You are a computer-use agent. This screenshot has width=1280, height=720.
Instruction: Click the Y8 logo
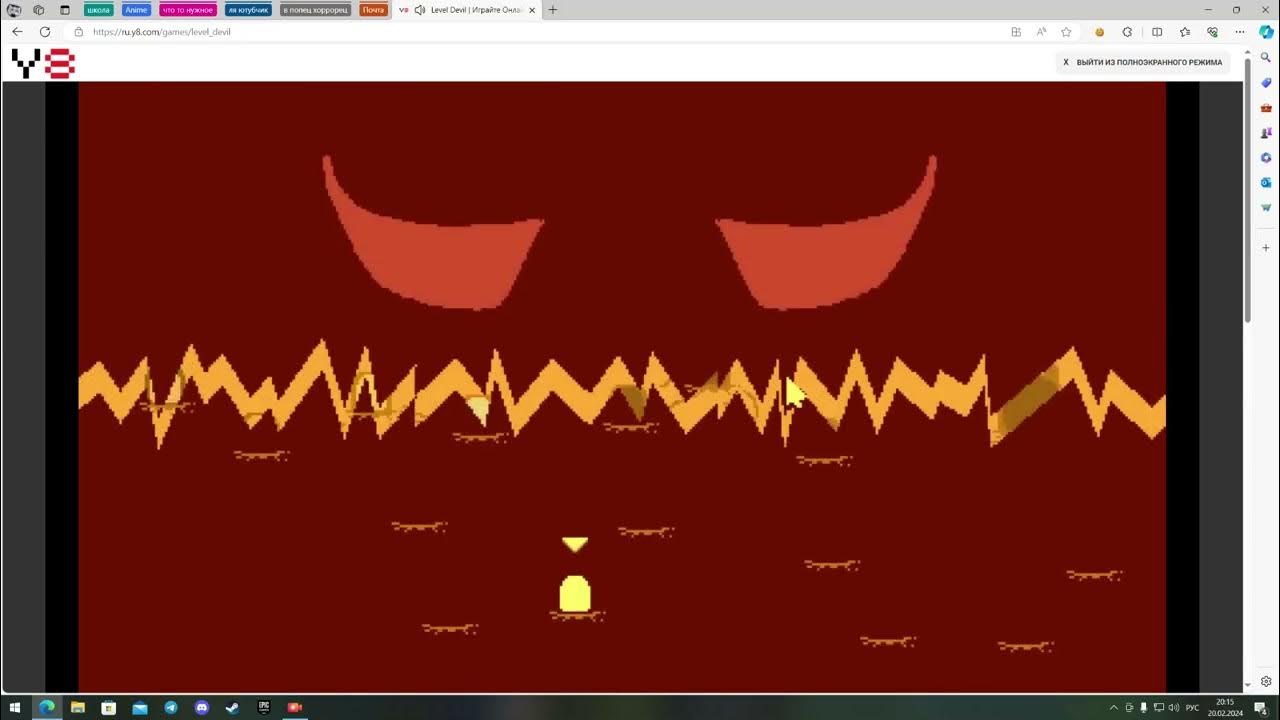click(43, 64)
